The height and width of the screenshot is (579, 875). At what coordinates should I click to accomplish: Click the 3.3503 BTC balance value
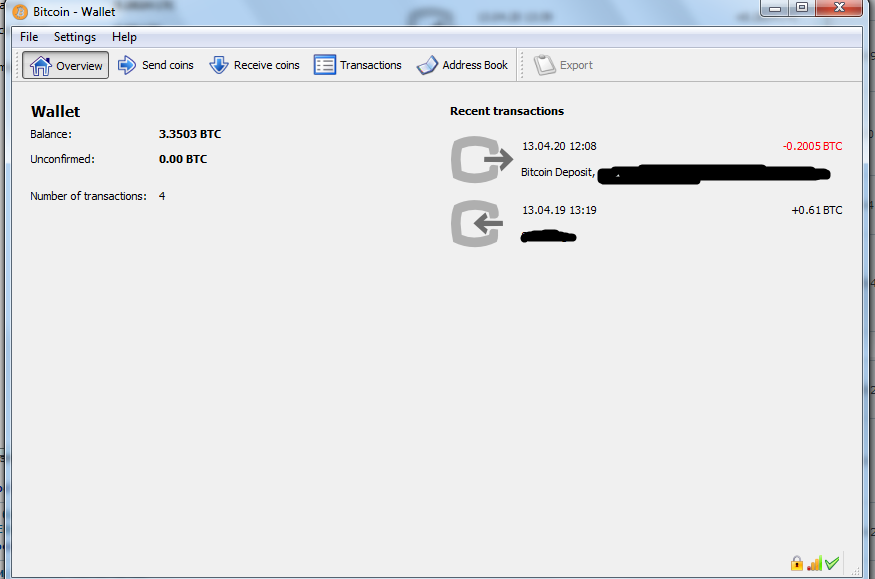(190, 134)
